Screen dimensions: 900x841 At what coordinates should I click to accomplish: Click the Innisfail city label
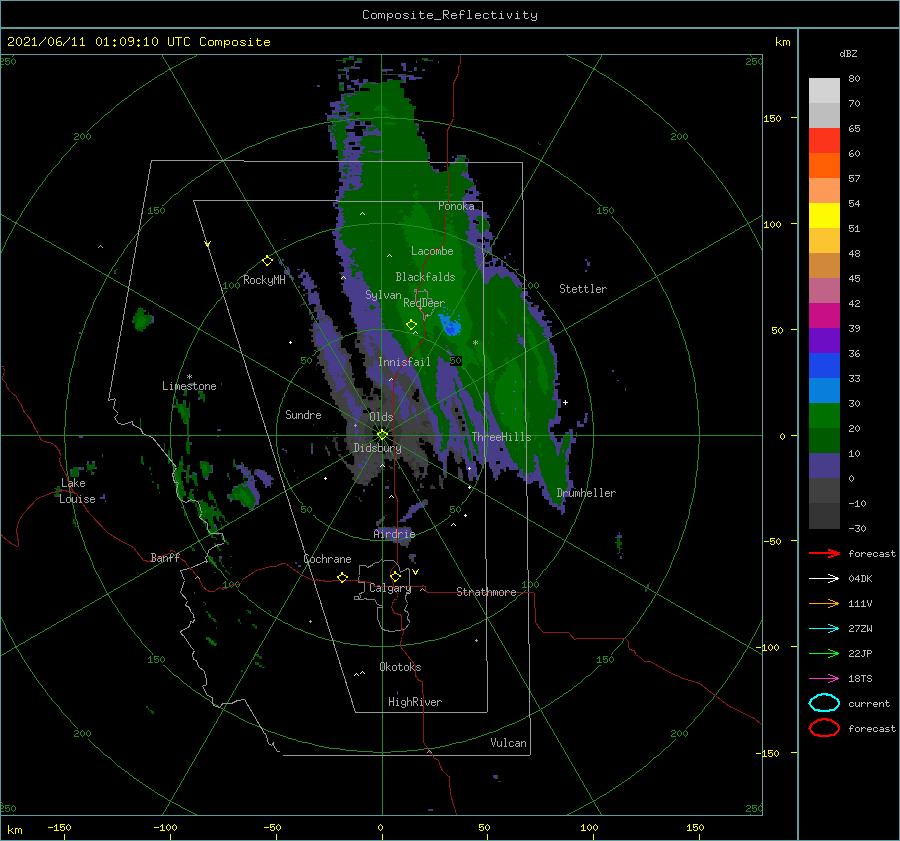[x=404, y=362]
